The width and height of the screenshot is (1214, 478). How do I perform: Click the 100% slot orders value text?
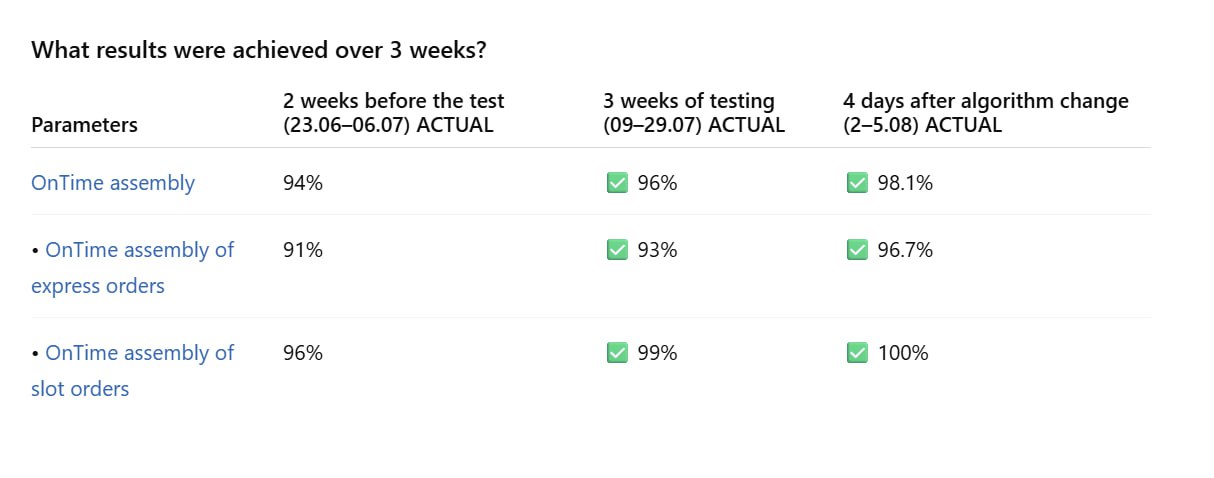tap(903, 353)
